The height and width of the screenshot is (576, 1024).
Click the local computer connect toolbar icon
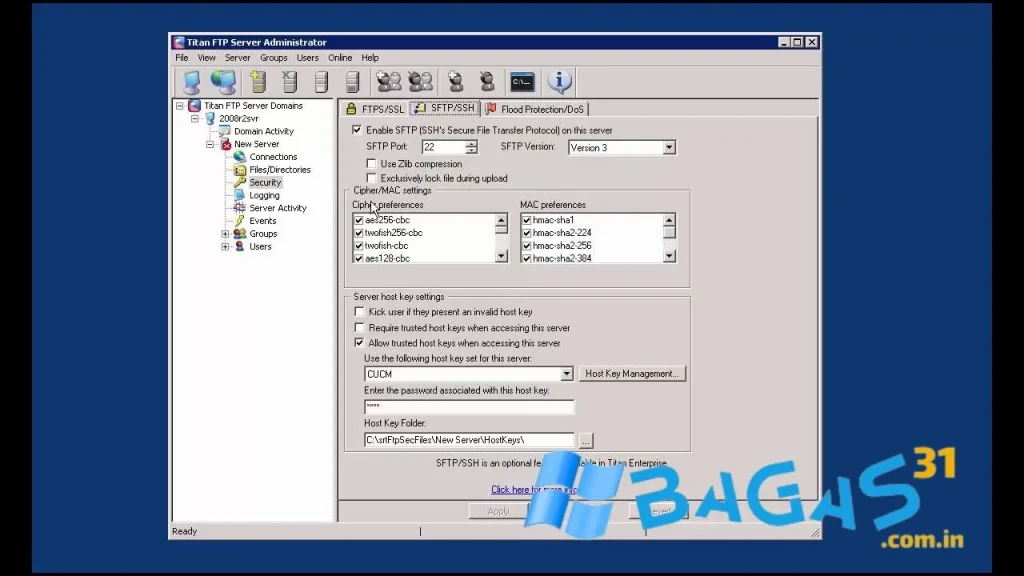click(x=192, y=82)
